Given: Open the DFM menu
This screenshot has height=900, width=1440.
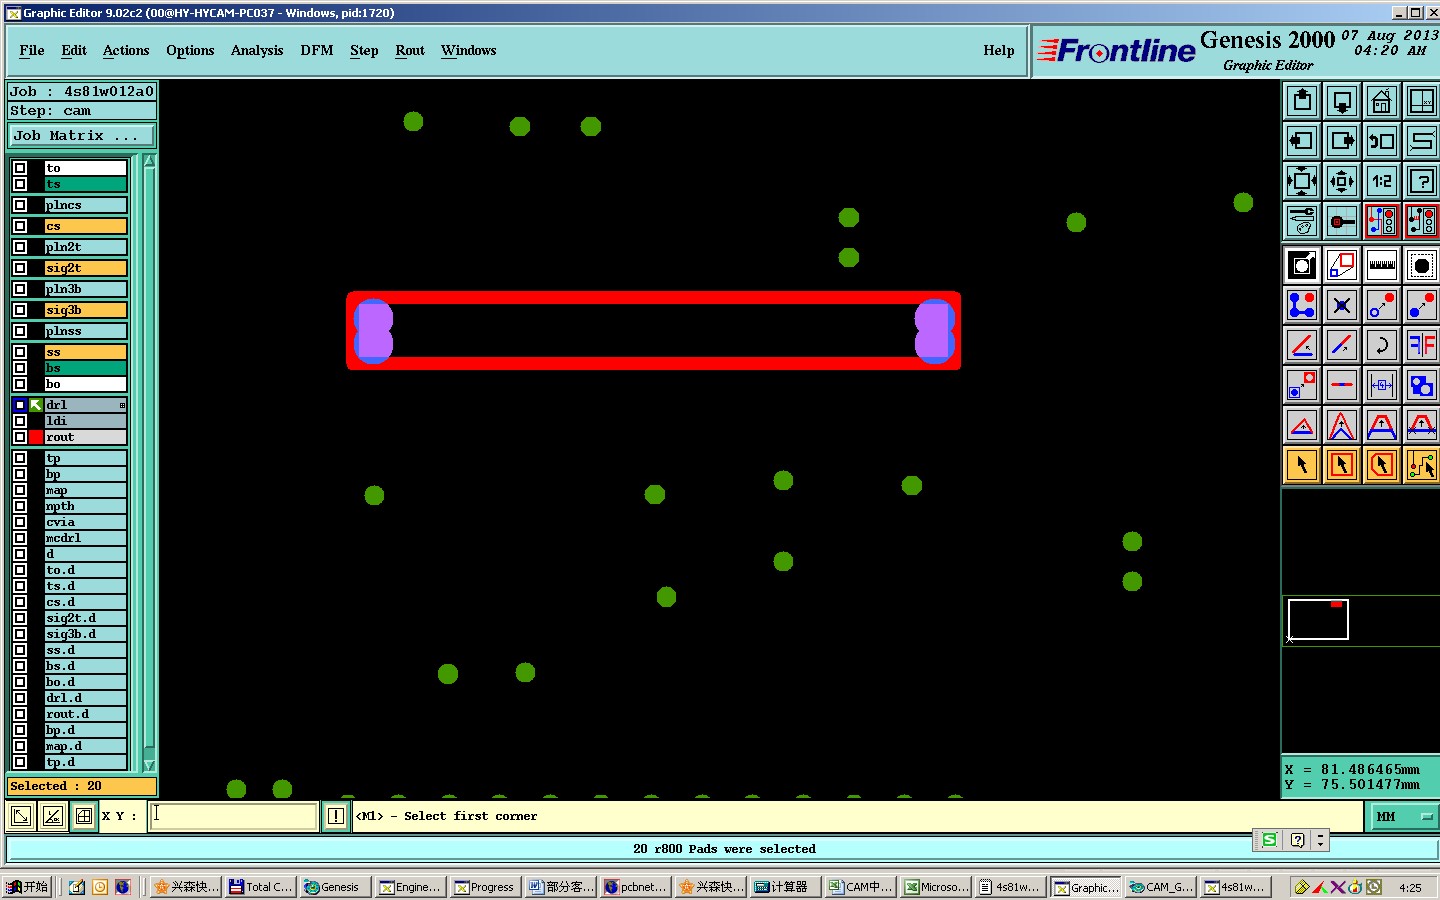Looking at the screenshot, I should coord(317,51).
